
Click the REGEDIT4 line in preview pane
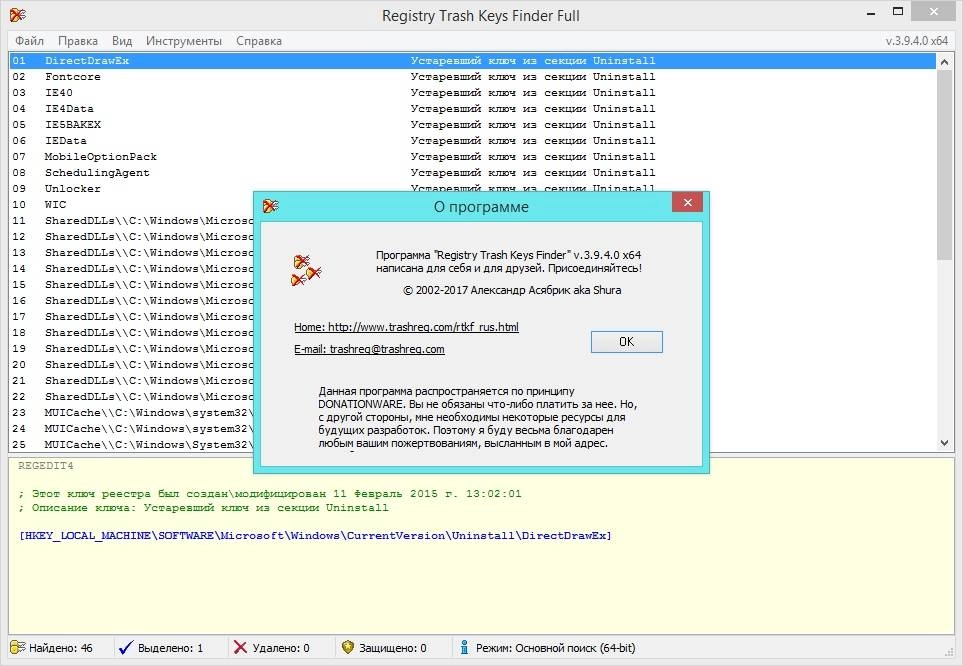point(45,466)
